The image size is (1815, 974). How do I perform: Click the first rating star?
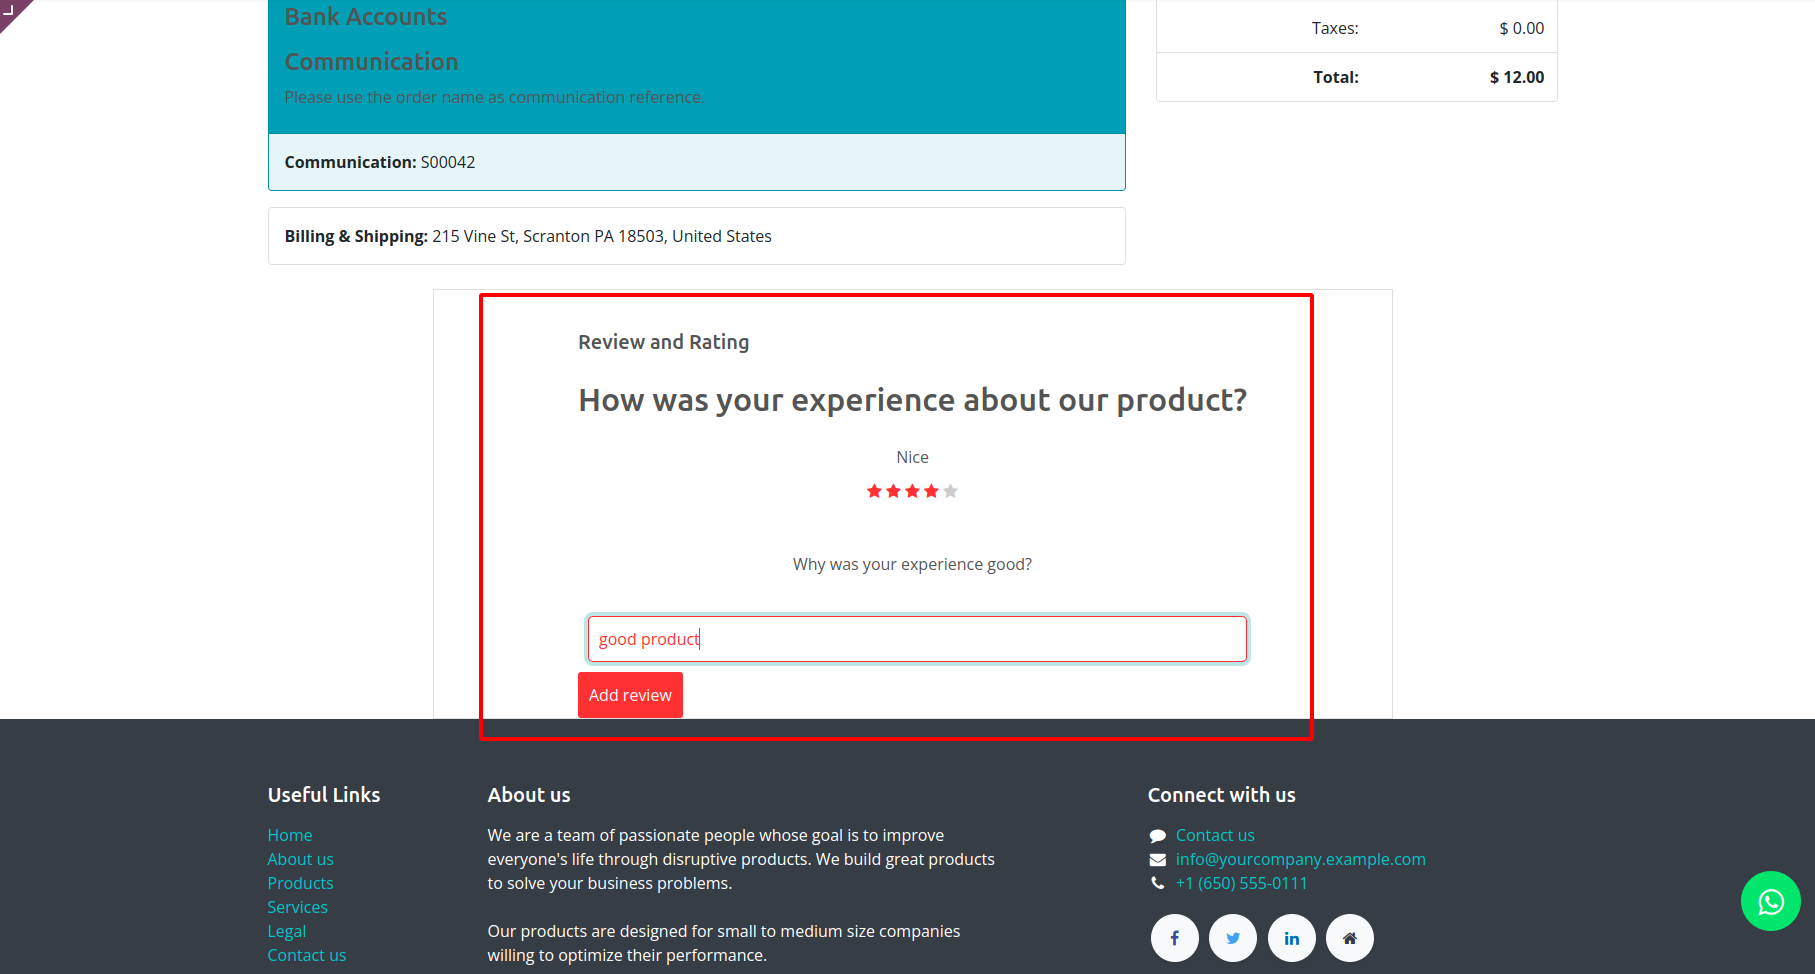[874, 491]
